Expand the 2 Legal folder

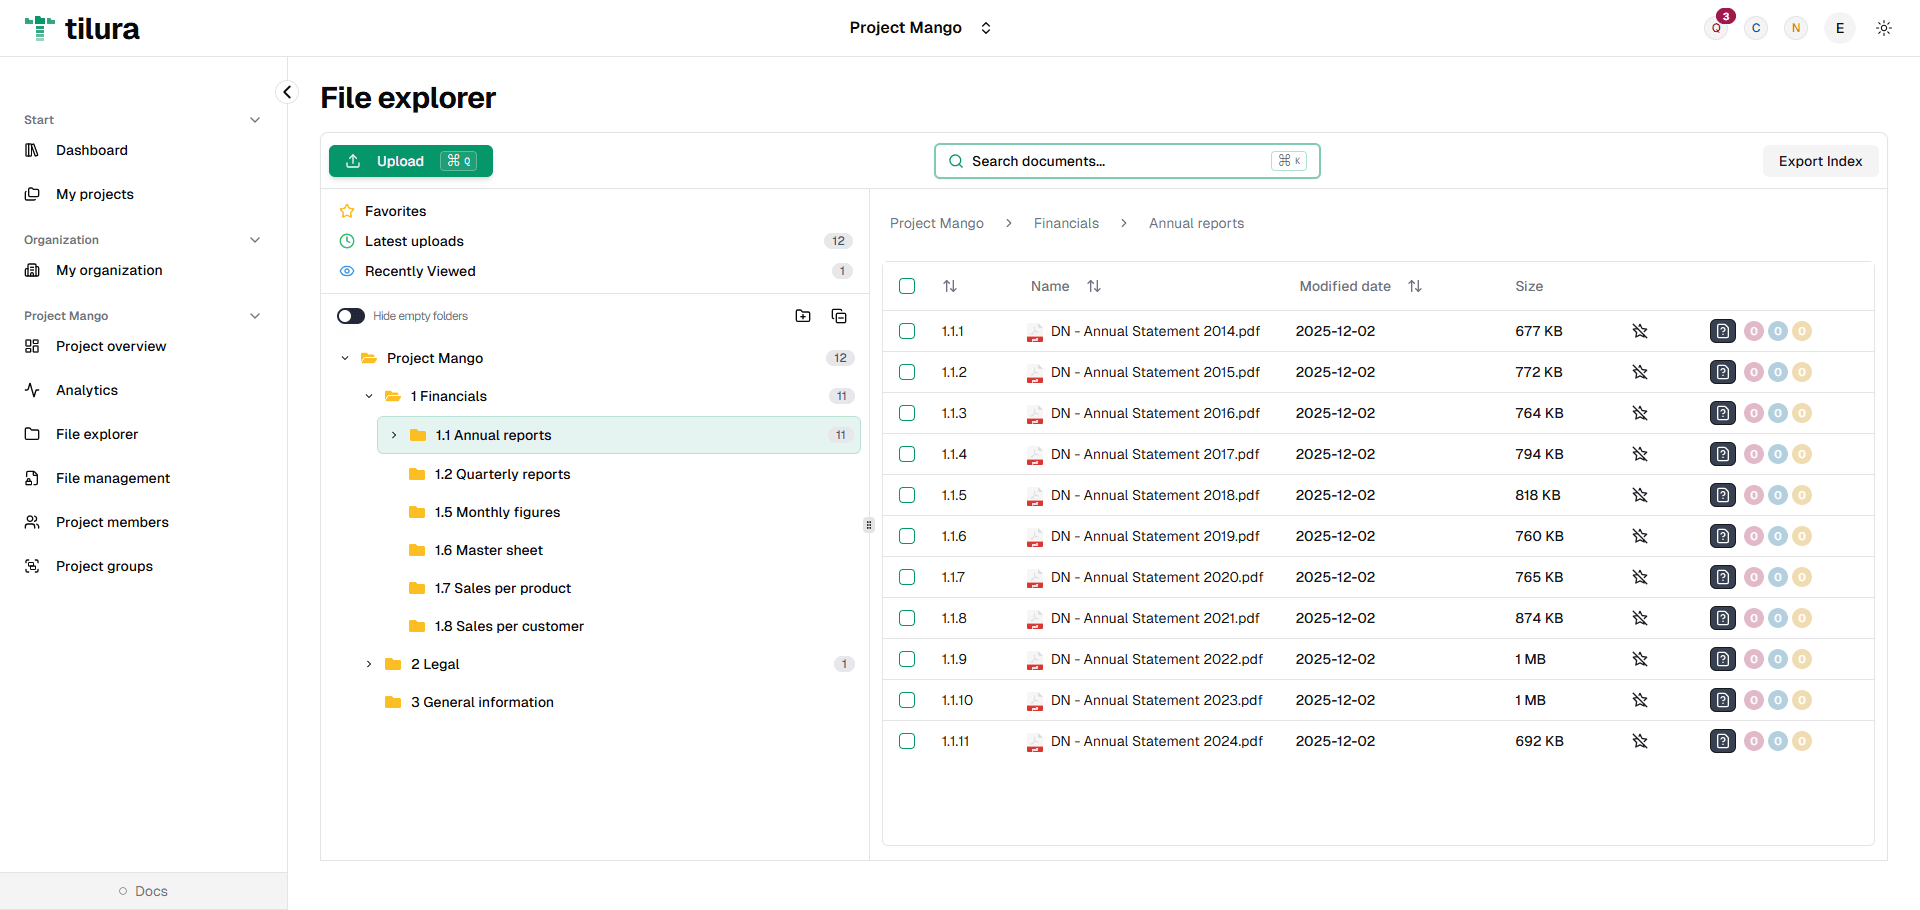coord(368,663)
